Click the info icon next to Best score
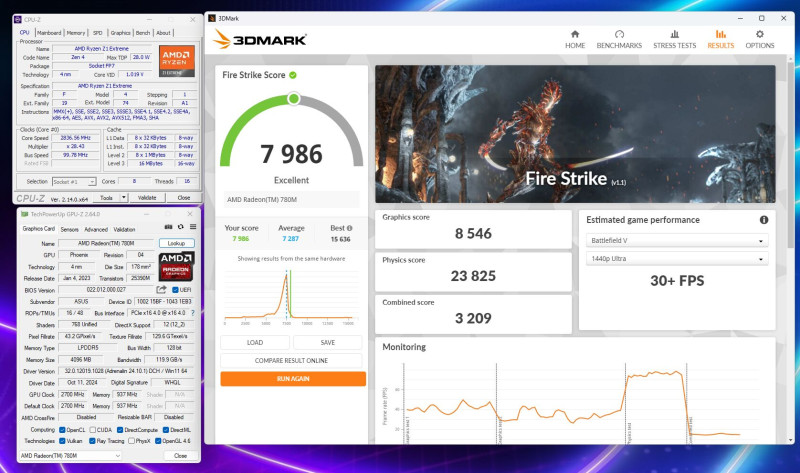 click(349, 228)
